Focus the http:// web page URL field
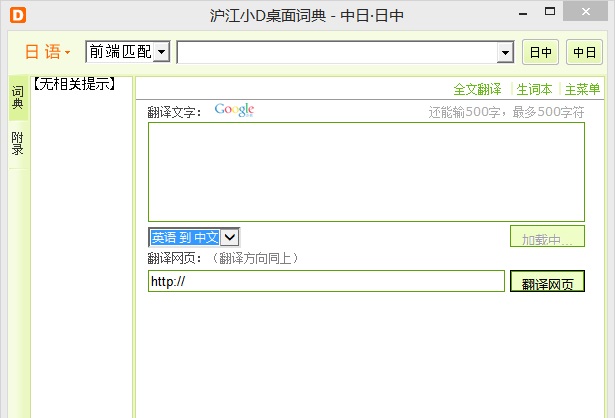The height and width of the screenshot is (418, 615). coord(326,281)
